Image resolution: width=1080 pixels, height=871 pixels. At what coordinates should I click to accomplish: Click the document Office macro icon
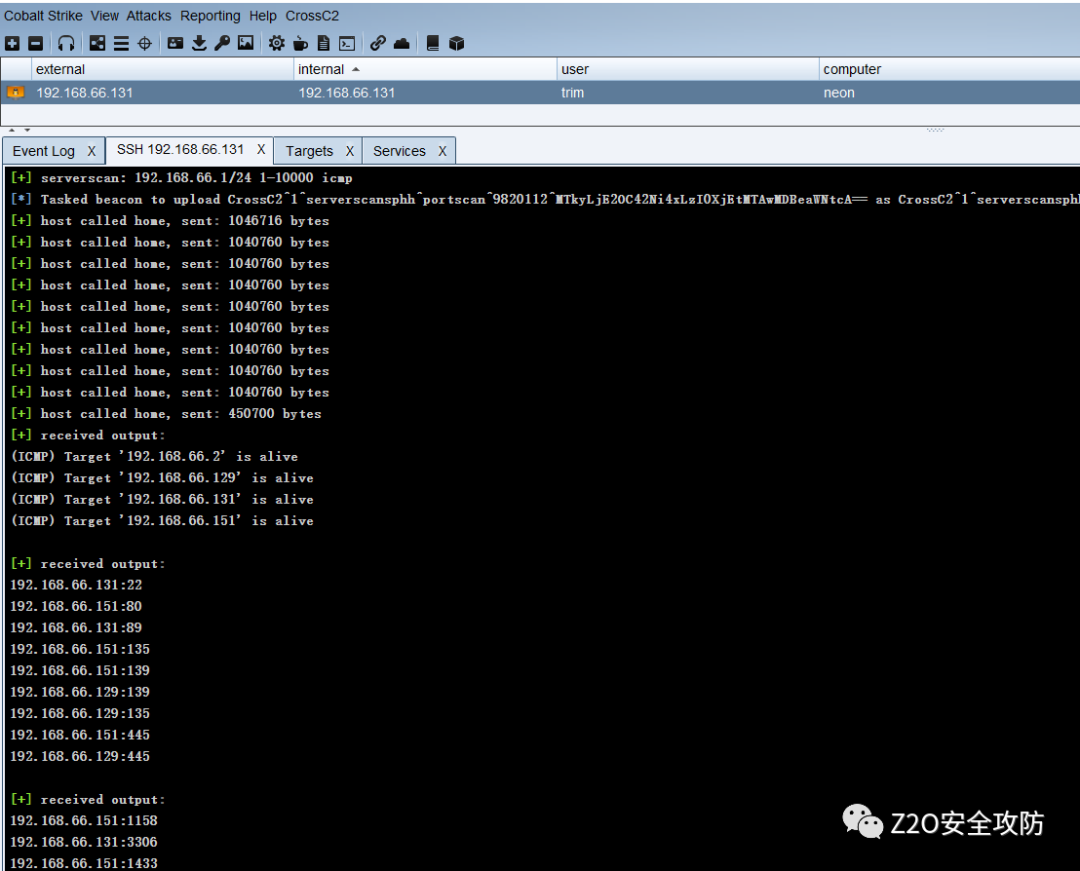pos(323,43)
